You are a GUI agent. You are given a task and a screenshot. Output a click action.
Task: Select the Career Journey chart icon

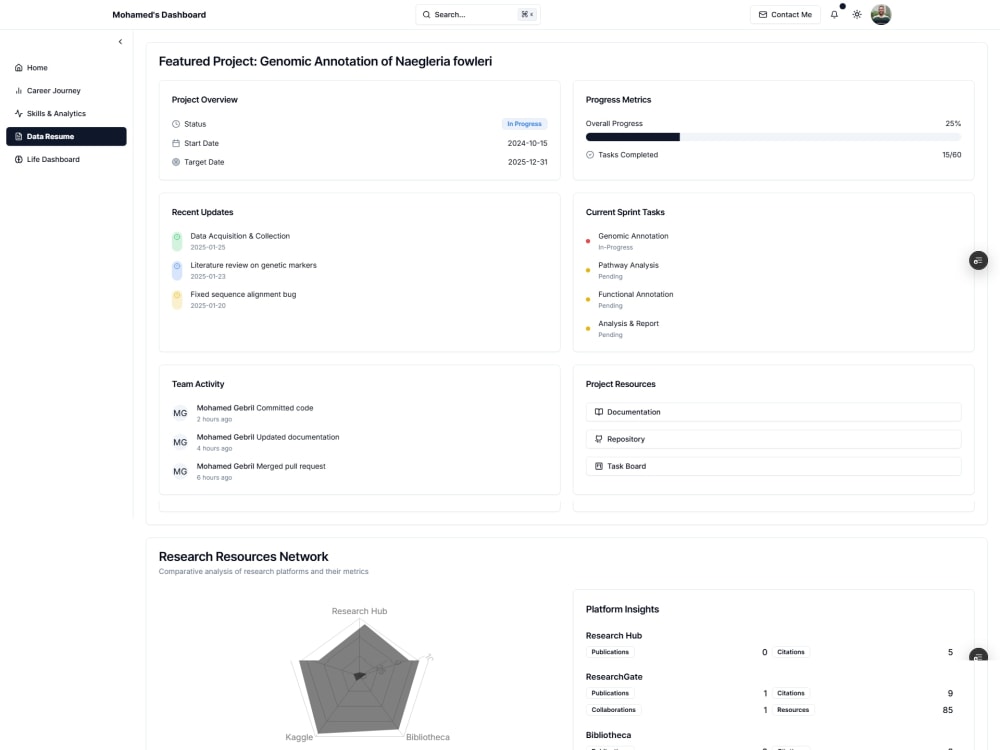(x=18, y=90)
